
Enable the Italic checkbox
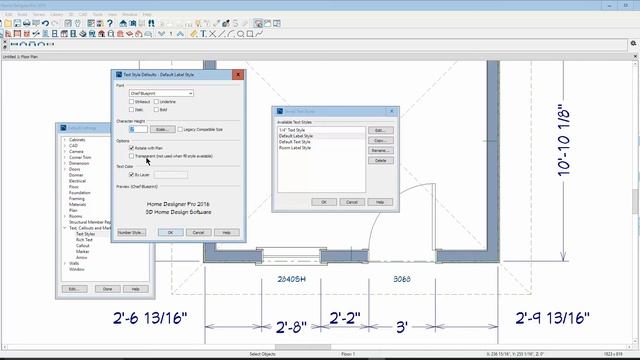coord(131,110)
